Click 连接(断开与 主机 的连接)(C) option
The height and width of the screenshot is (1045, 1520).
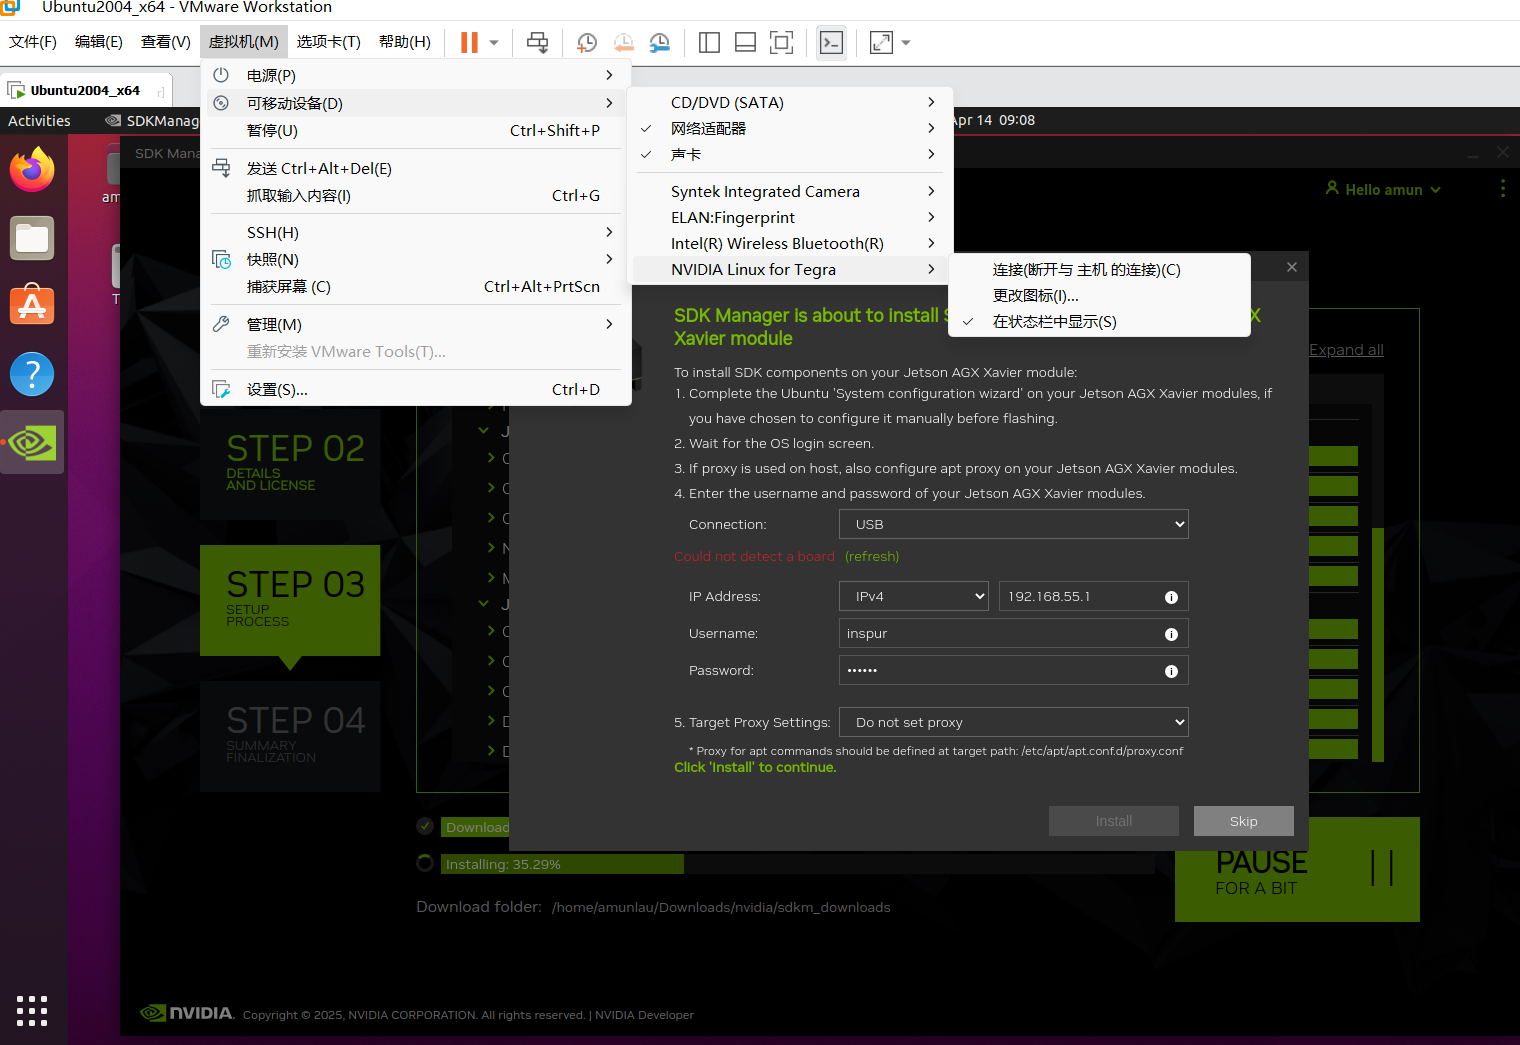[x=1099, y=270]
